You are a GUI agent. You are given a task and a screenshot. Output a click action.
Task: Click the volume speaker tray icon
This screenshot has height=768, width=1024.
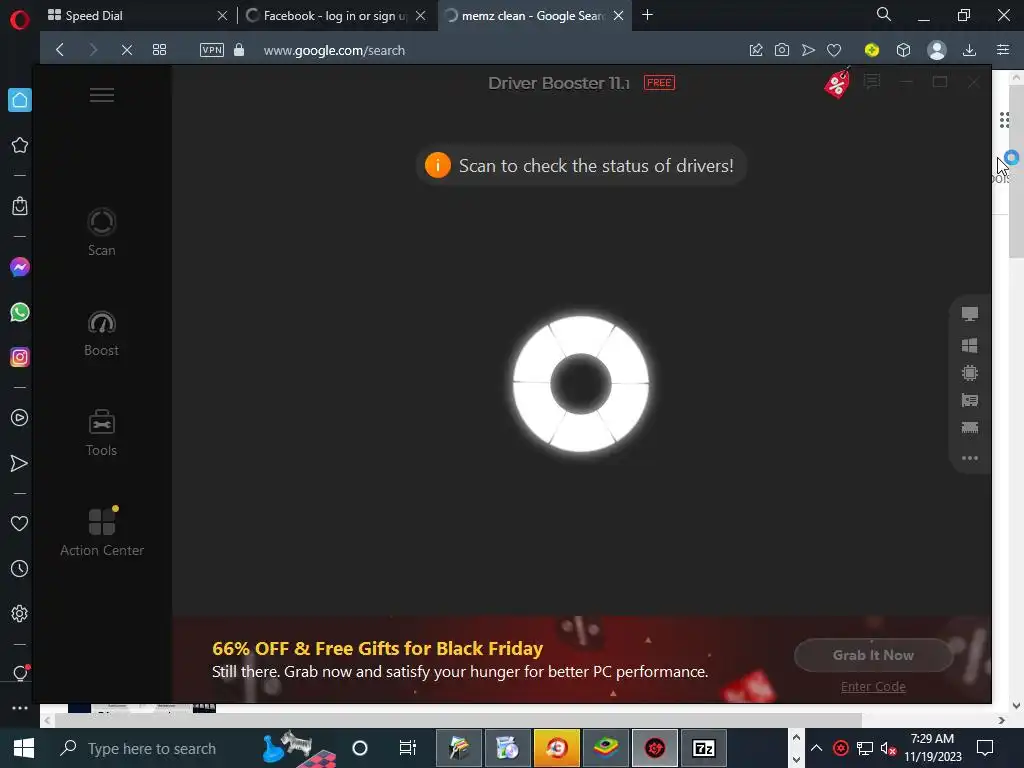(888, 748)
